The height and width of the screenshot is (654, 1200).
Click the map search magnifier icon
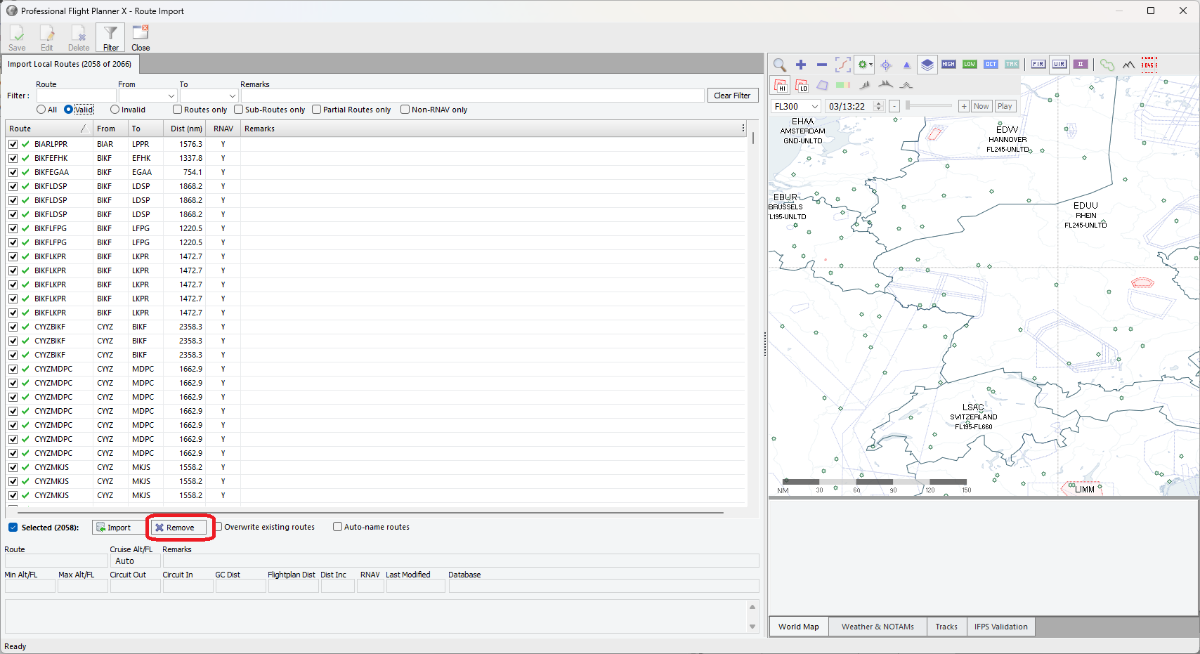tap(779, 64)
